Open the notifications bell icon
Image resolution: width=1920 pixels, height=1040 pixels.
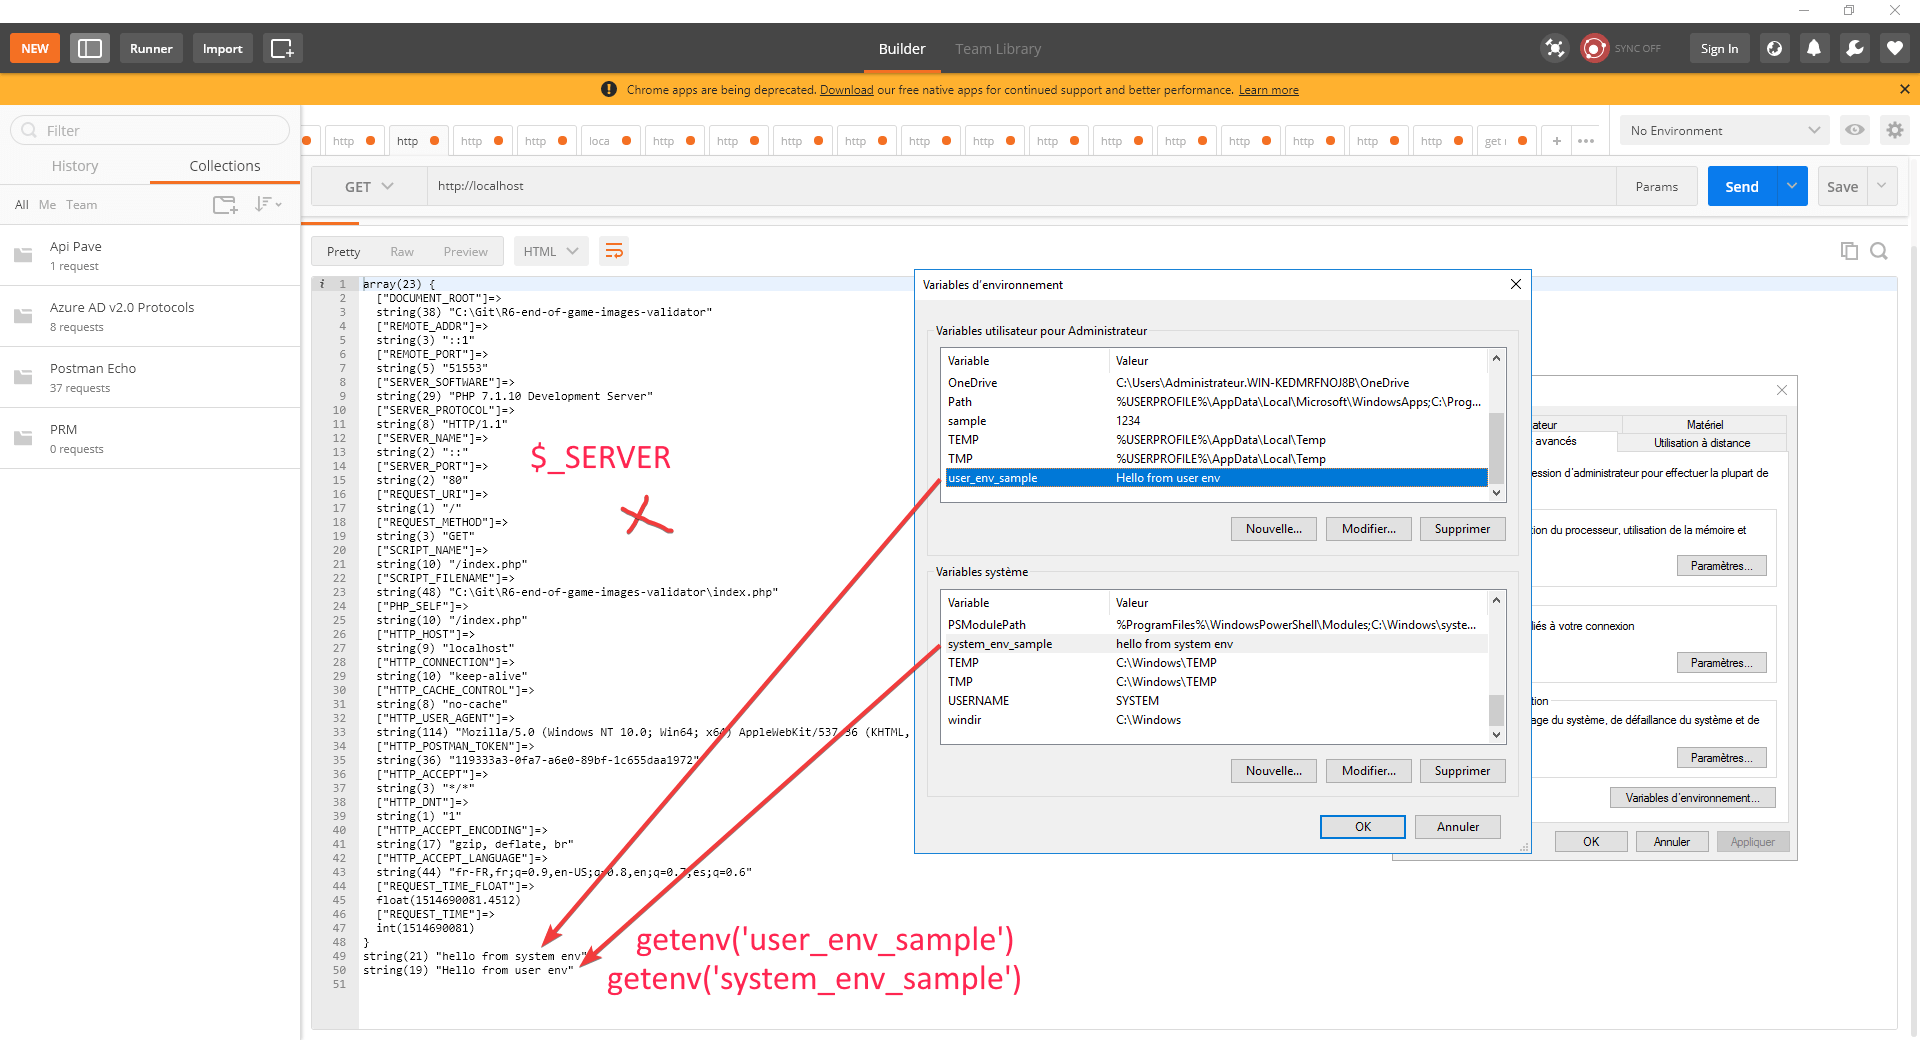1814,48
